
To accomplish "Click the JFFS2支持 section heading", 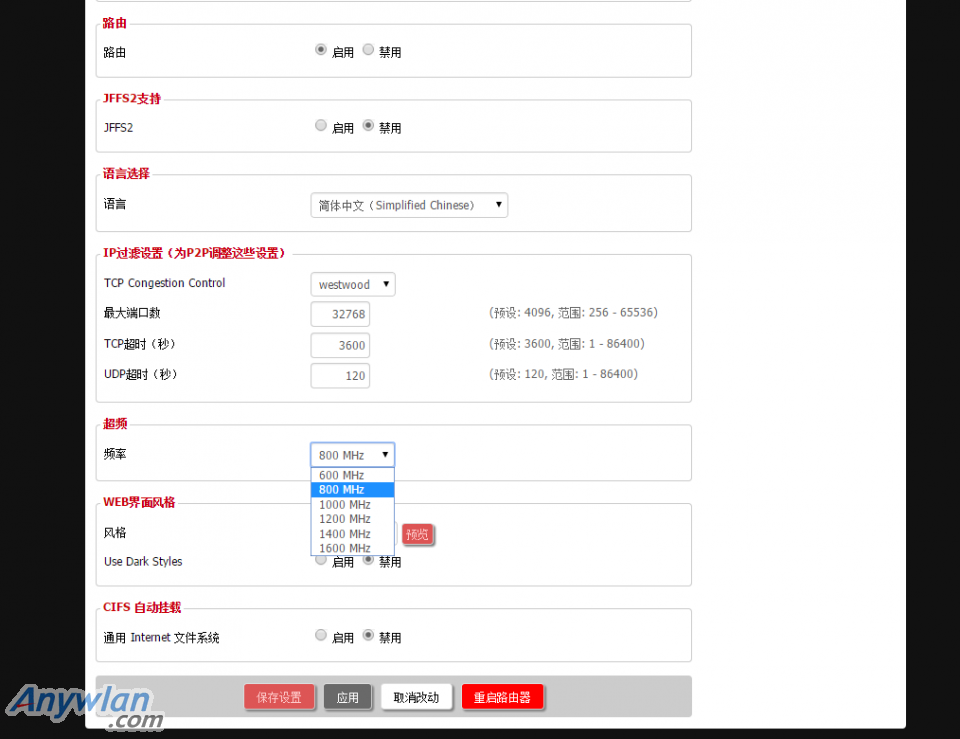I will point(132,99).
